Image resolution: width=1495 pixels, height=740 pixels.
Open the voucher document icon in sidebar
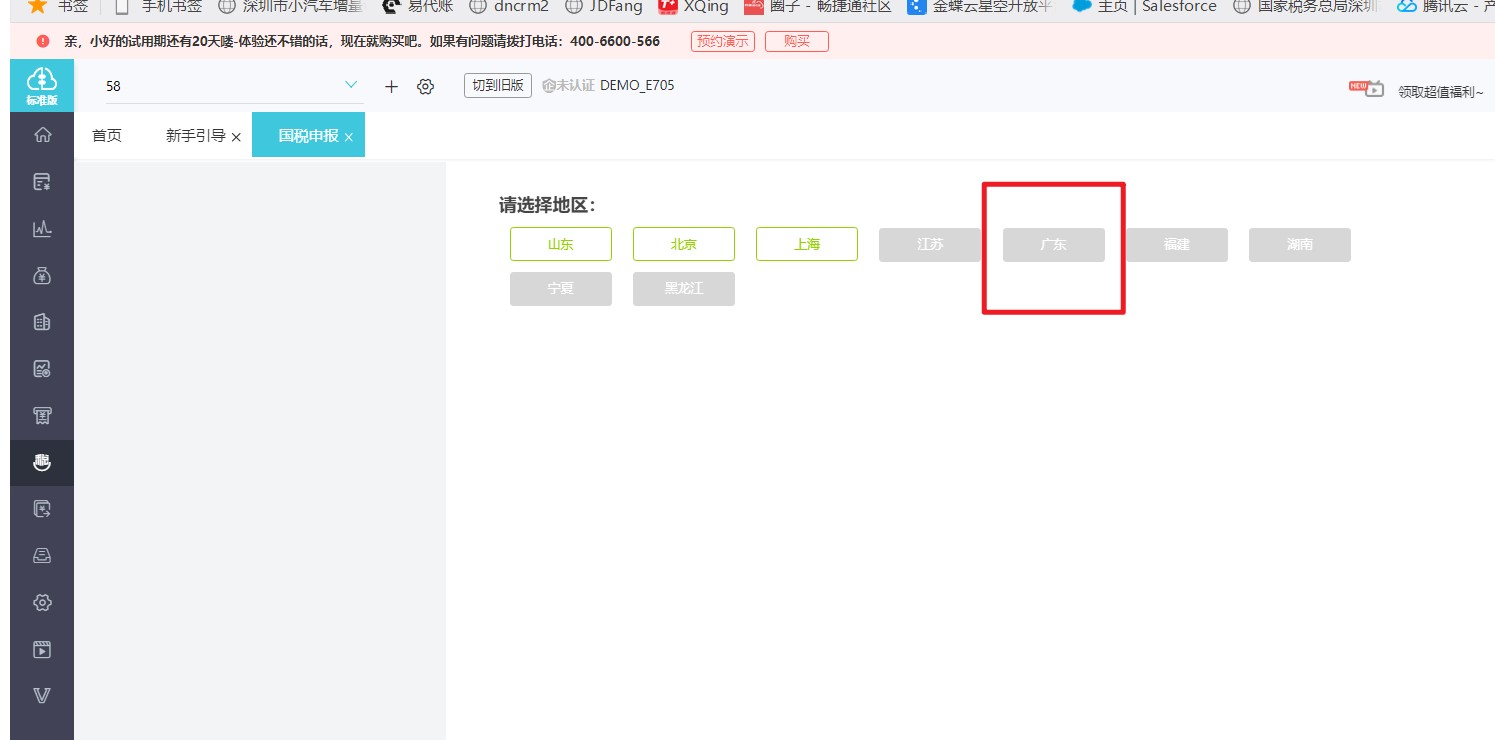[42, 182]
